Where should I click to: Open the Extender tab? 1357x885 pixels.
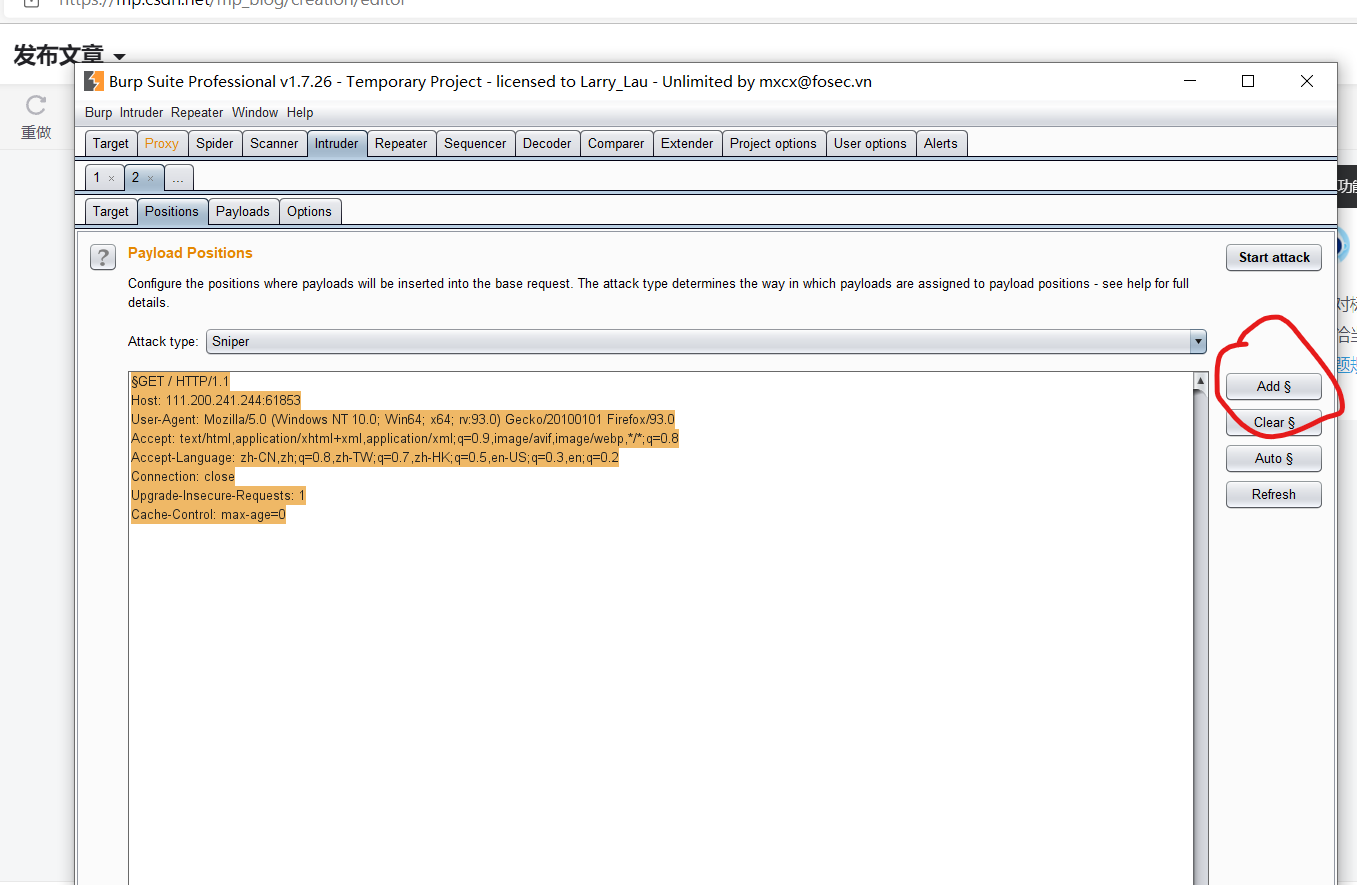click(687, 143)
